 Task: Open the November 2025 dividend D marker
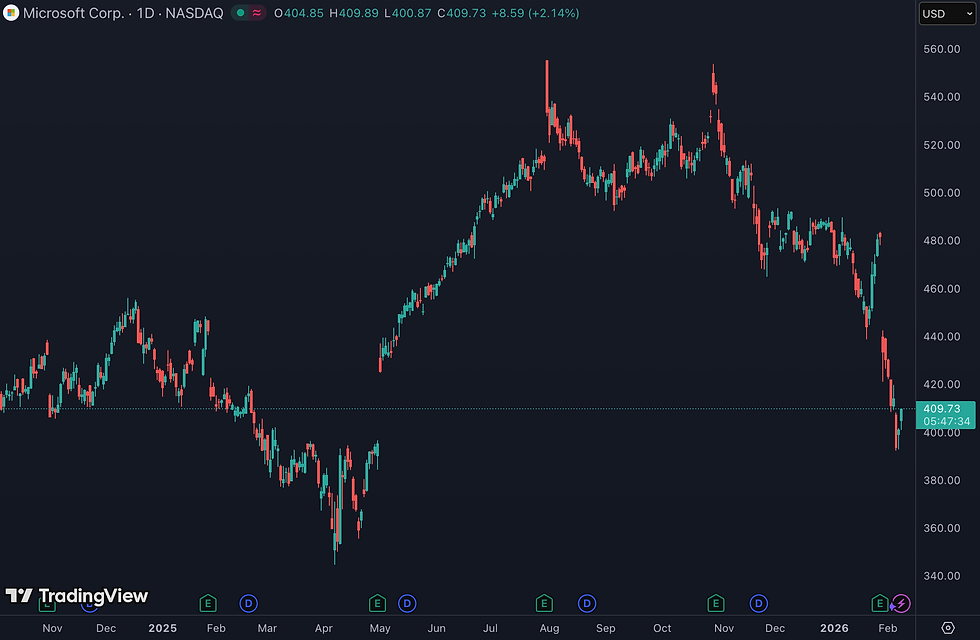point(759,604)
